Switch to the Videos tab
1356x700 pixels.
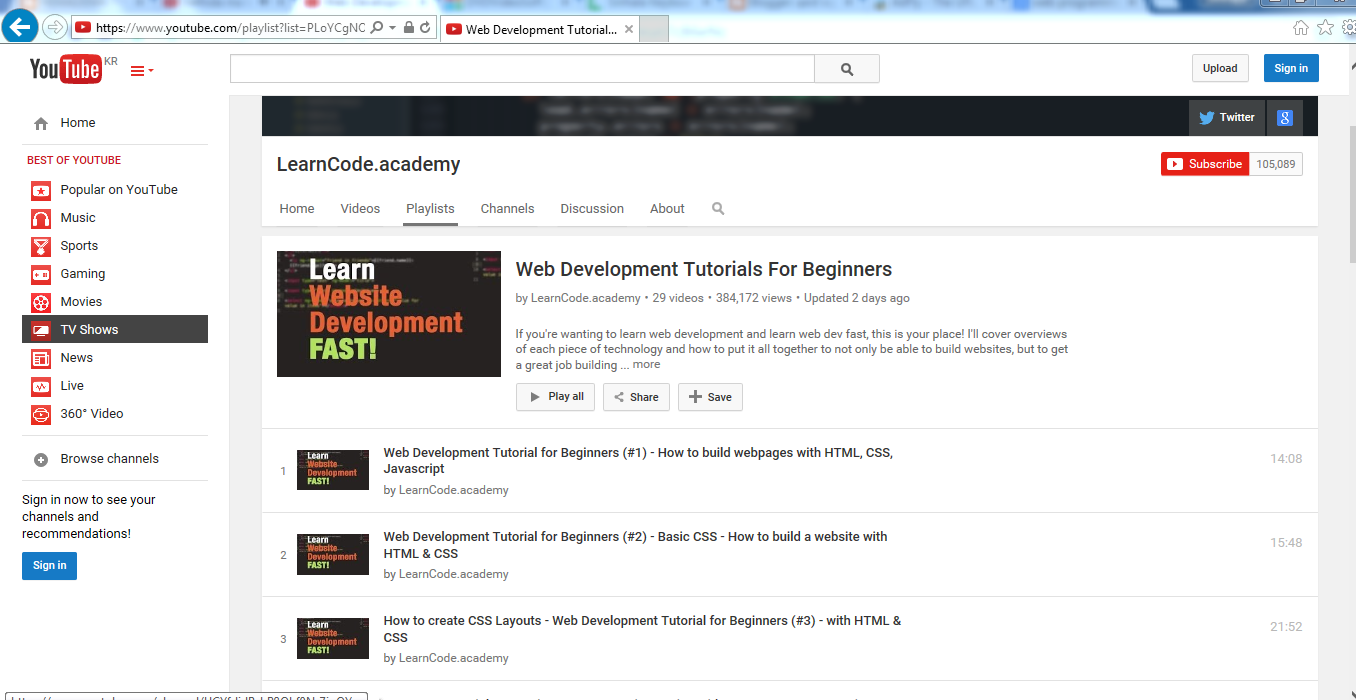(360, 209)
